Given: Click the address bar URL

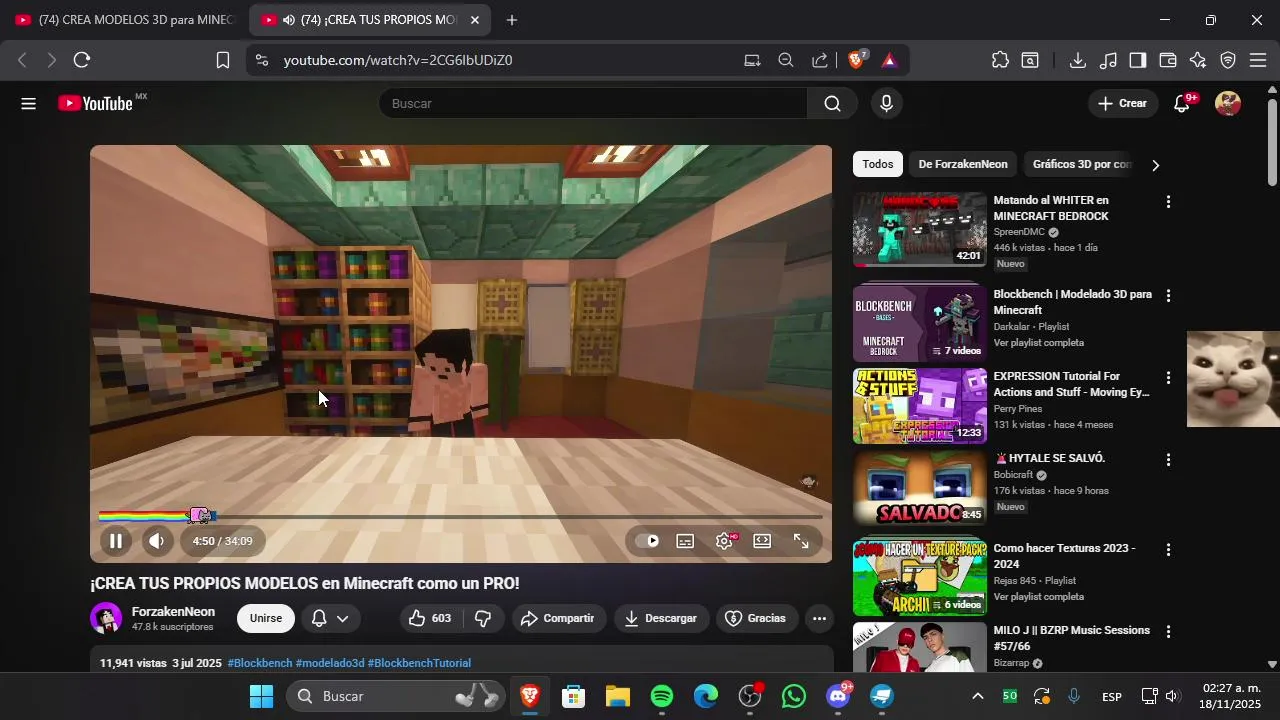Looking at the screenshot, I should tap(398, 60).
